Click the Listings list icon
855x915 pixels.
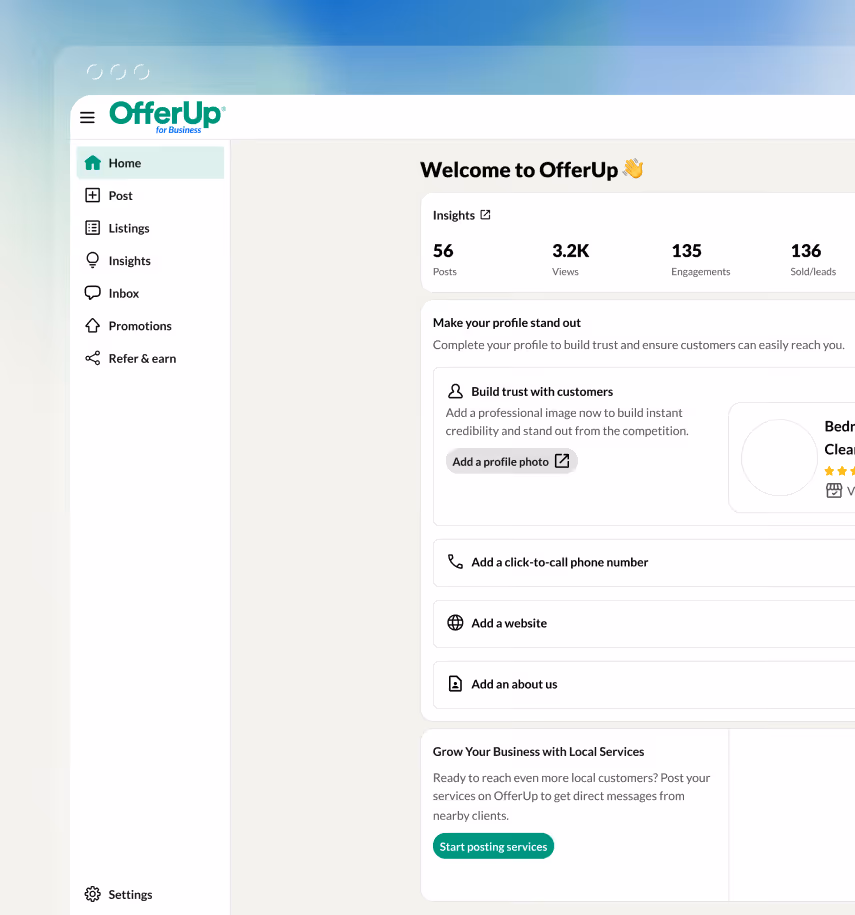[x=93, y=228]
